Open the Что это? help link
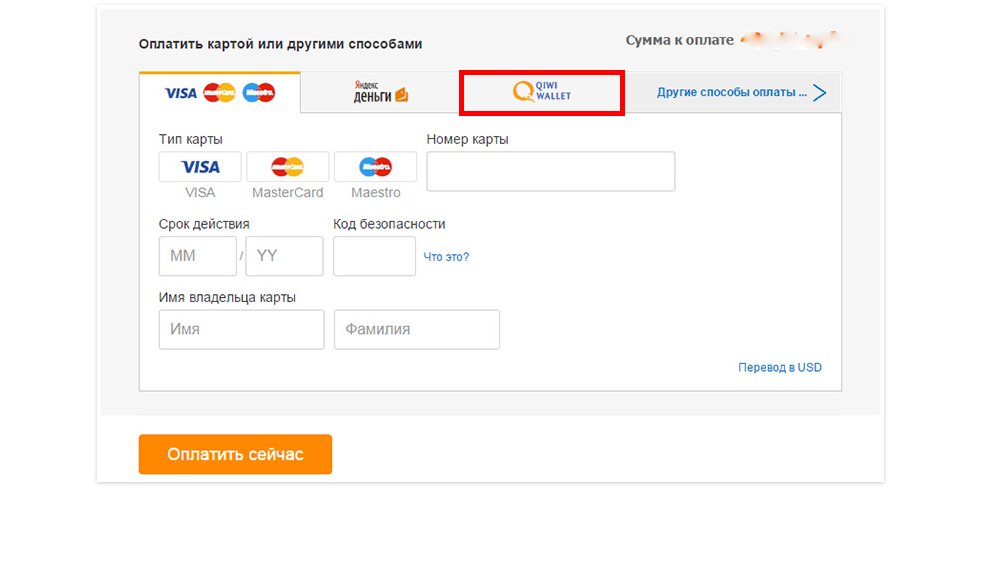Screen dimensions: 990x561 (x=446, y=257)
